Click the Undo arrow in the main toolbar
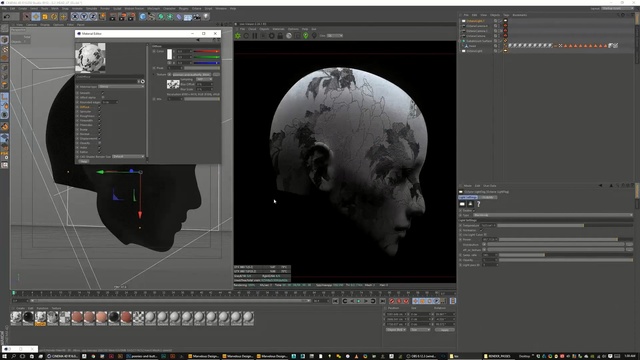Viewport: 640px width, 360px height. click(x=7, y=17)
